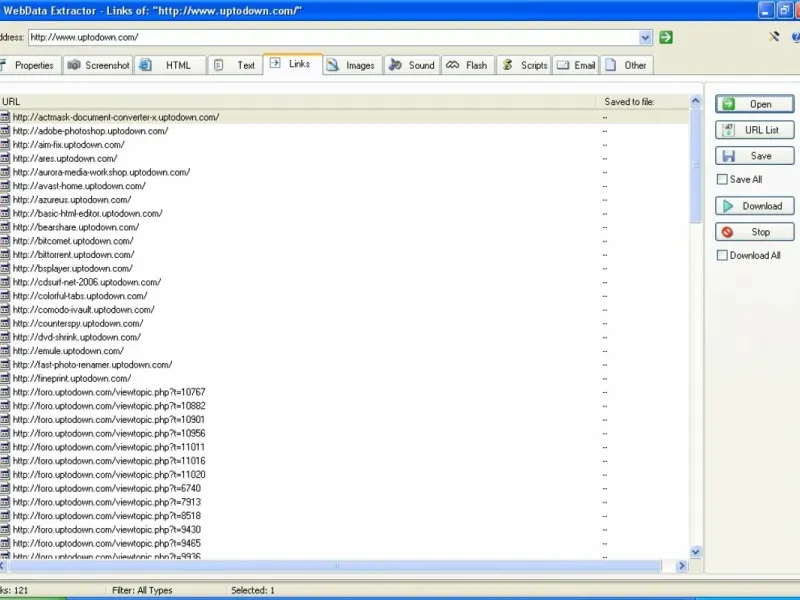The width and height of the screenshot is (800, 600).
Task: Select the viewtopic.php?t=7913 link
Action: [107, 502]
